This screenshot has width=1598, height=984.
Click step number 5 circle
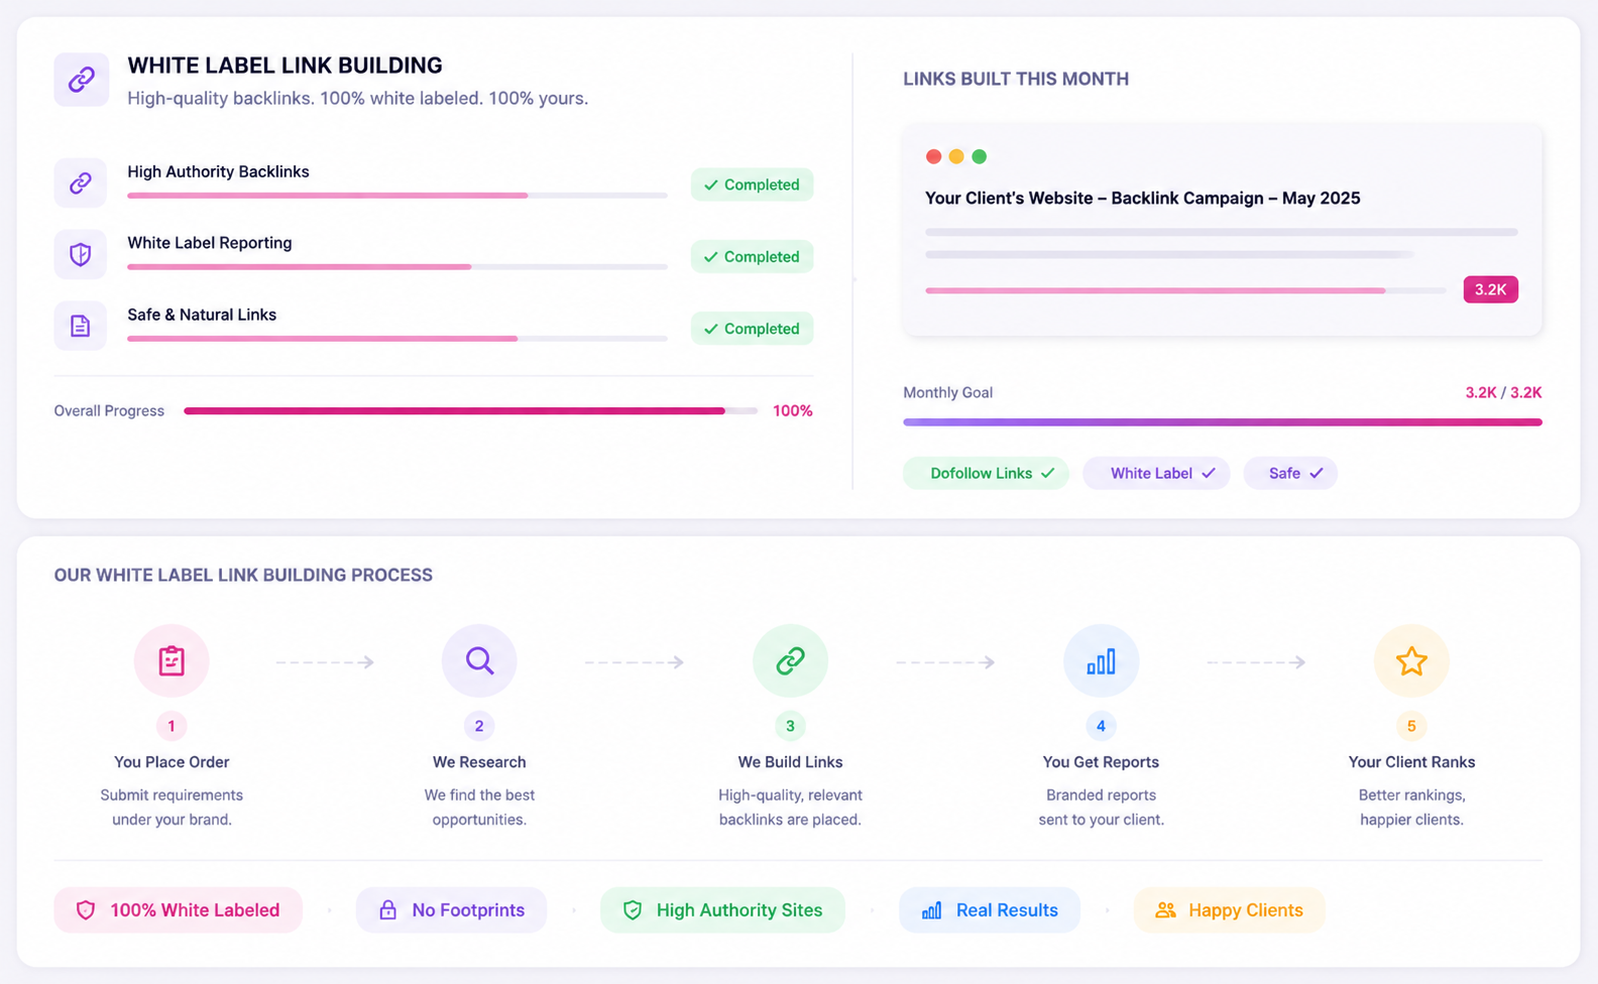pyautogui.click(x=1411, y=726)
